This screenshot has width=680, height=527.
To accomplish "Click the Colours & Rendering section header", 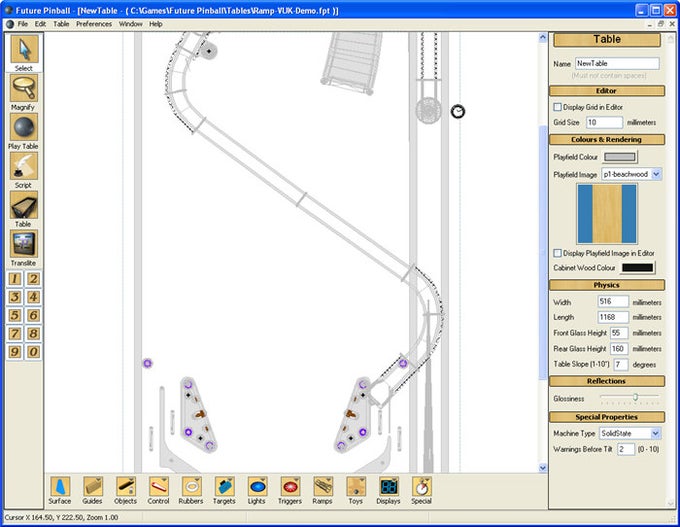I will click(607, 139).
